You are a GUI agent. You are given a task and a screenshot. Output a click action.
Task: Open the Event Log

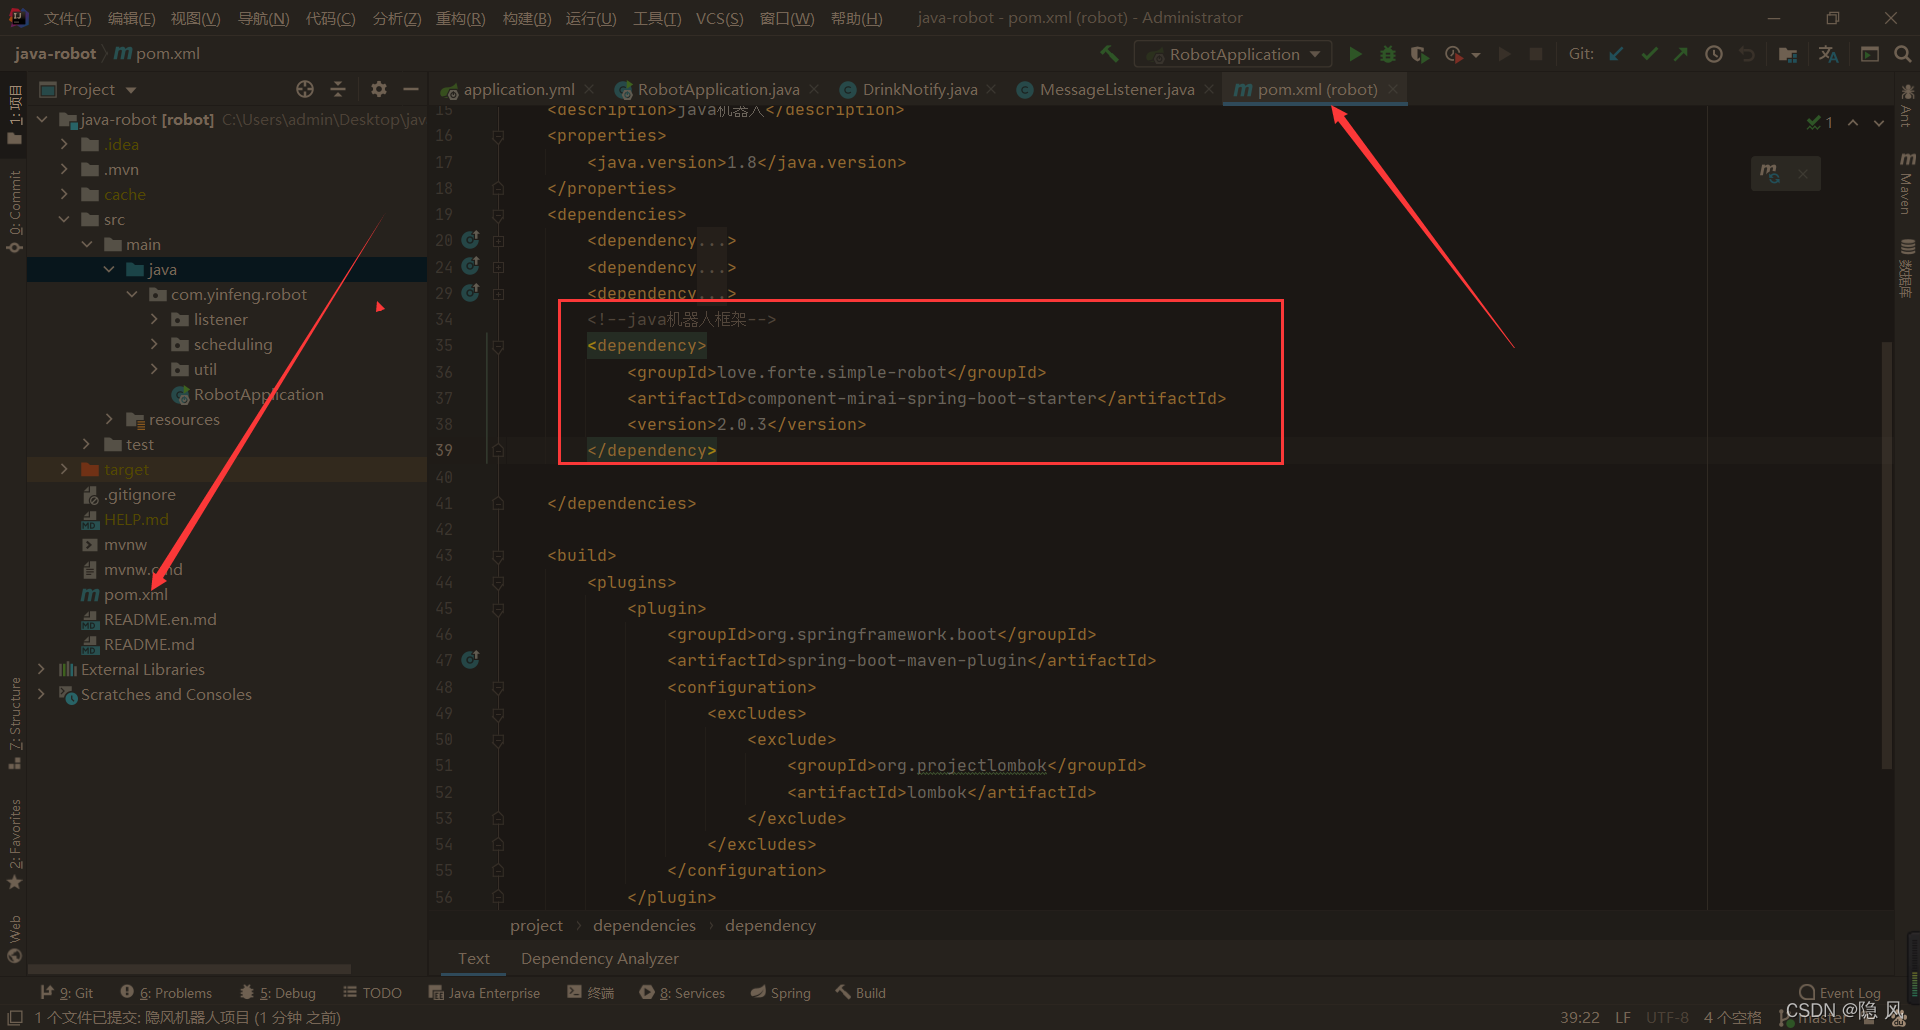1839,993
